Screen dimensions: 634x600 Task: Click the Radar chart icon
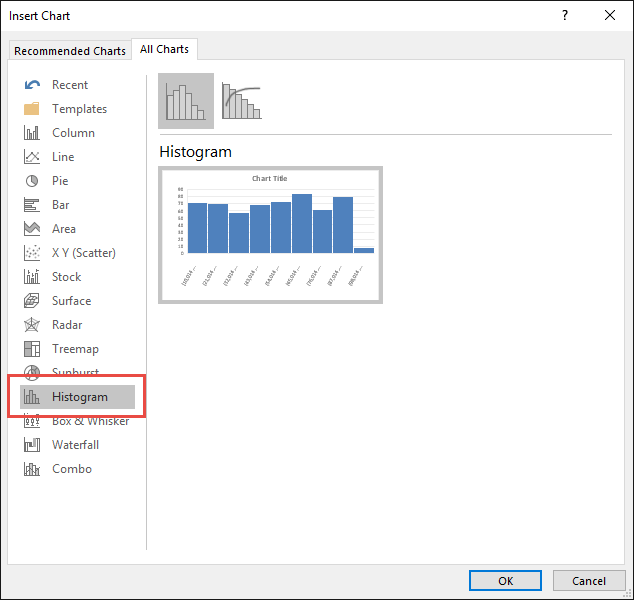pyautogui.click(x=32, y=325)
